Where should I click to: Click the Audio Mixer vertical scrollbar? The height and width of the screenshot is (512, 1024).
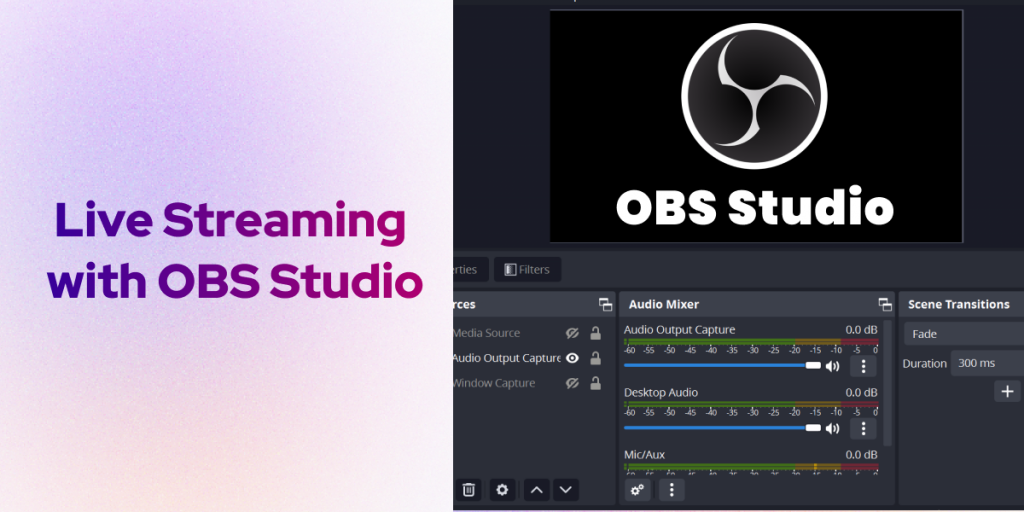(887, 383)
